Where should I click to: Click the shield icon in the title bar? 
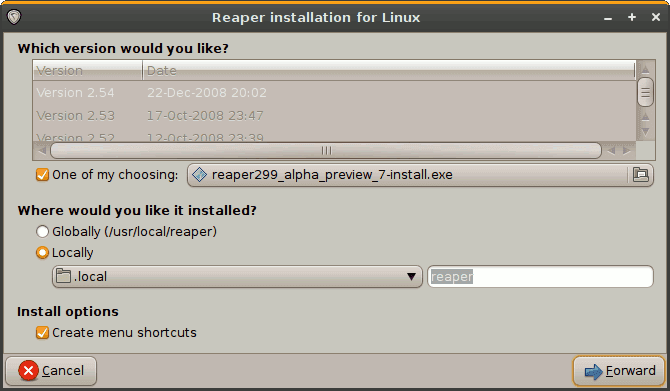(14, 17)
